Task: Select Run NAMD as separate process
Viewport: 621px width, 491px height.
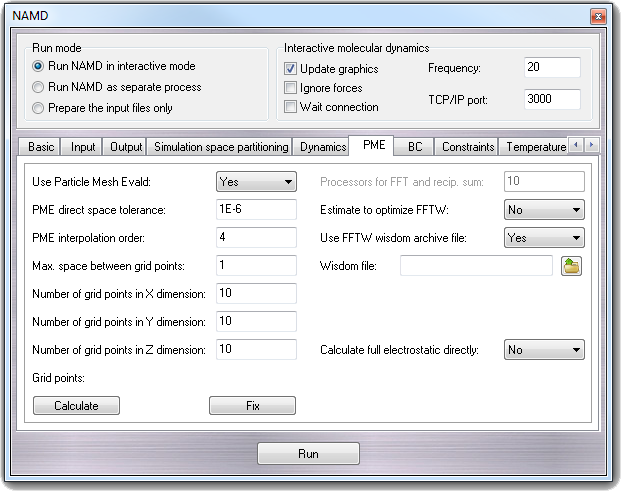Action: [39, 87]
